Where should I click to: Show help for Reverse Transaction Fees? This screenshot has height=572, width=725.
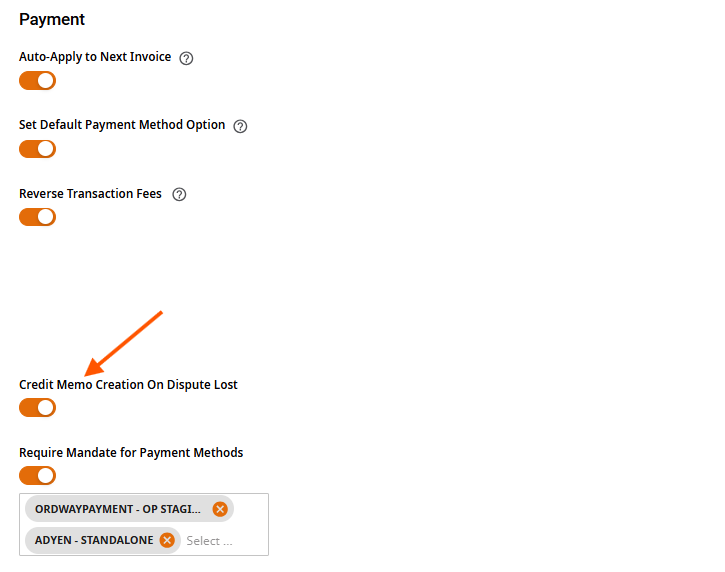pyautogui.click(x=179, y=194)
